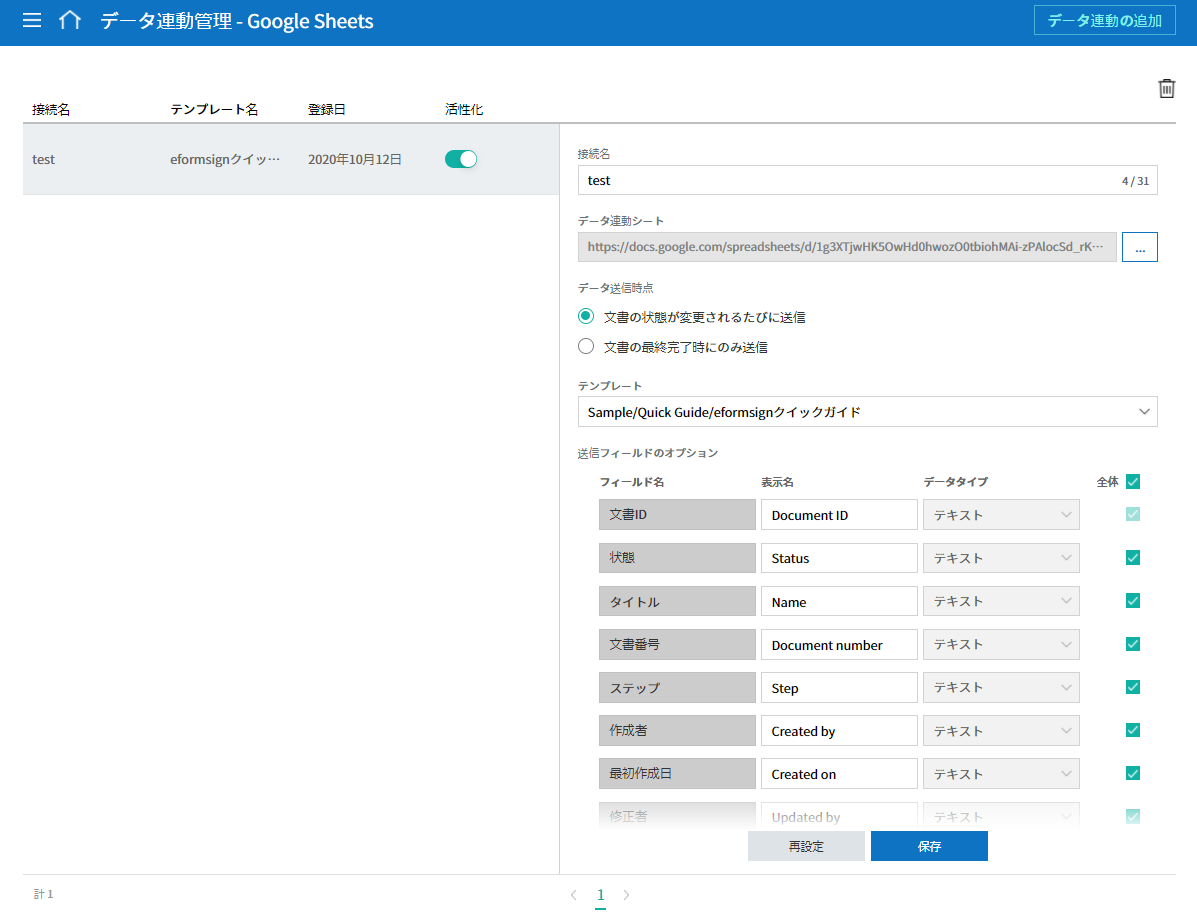Click the 再設定 reset button
Viewport: 1197px width, 919px height.
point(806,846)
